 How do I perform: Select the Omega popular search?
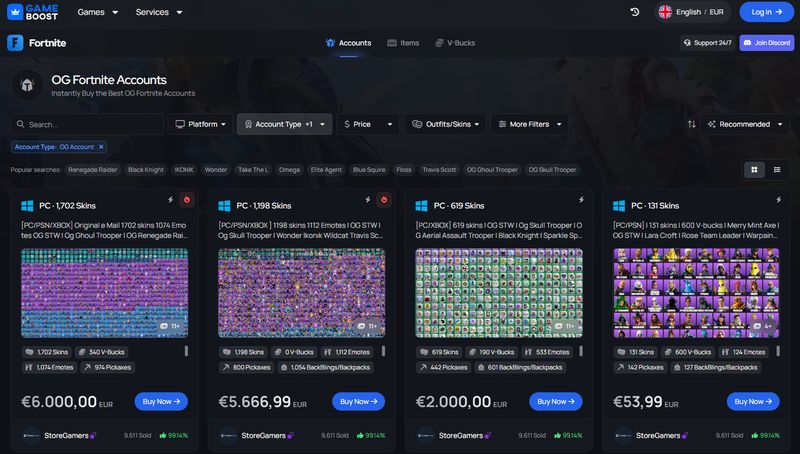tap(289, 169)
